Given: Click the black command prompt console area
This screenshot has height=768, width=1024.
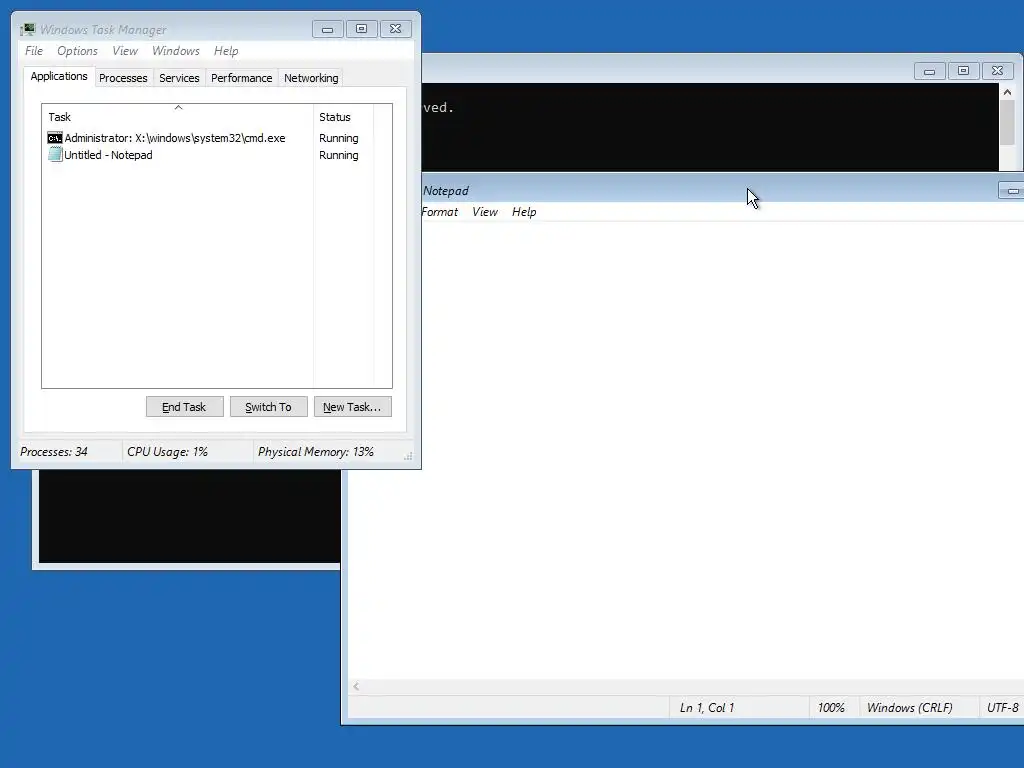Looking at the screenshot, I should 710,127.
